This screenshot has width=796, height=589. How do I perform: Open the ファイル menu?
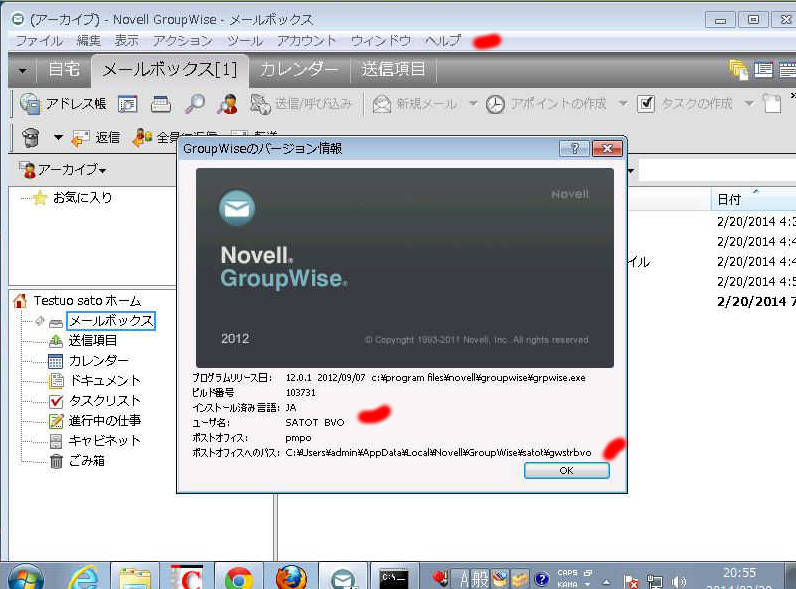pyautogui.click(x=39, y=41)
